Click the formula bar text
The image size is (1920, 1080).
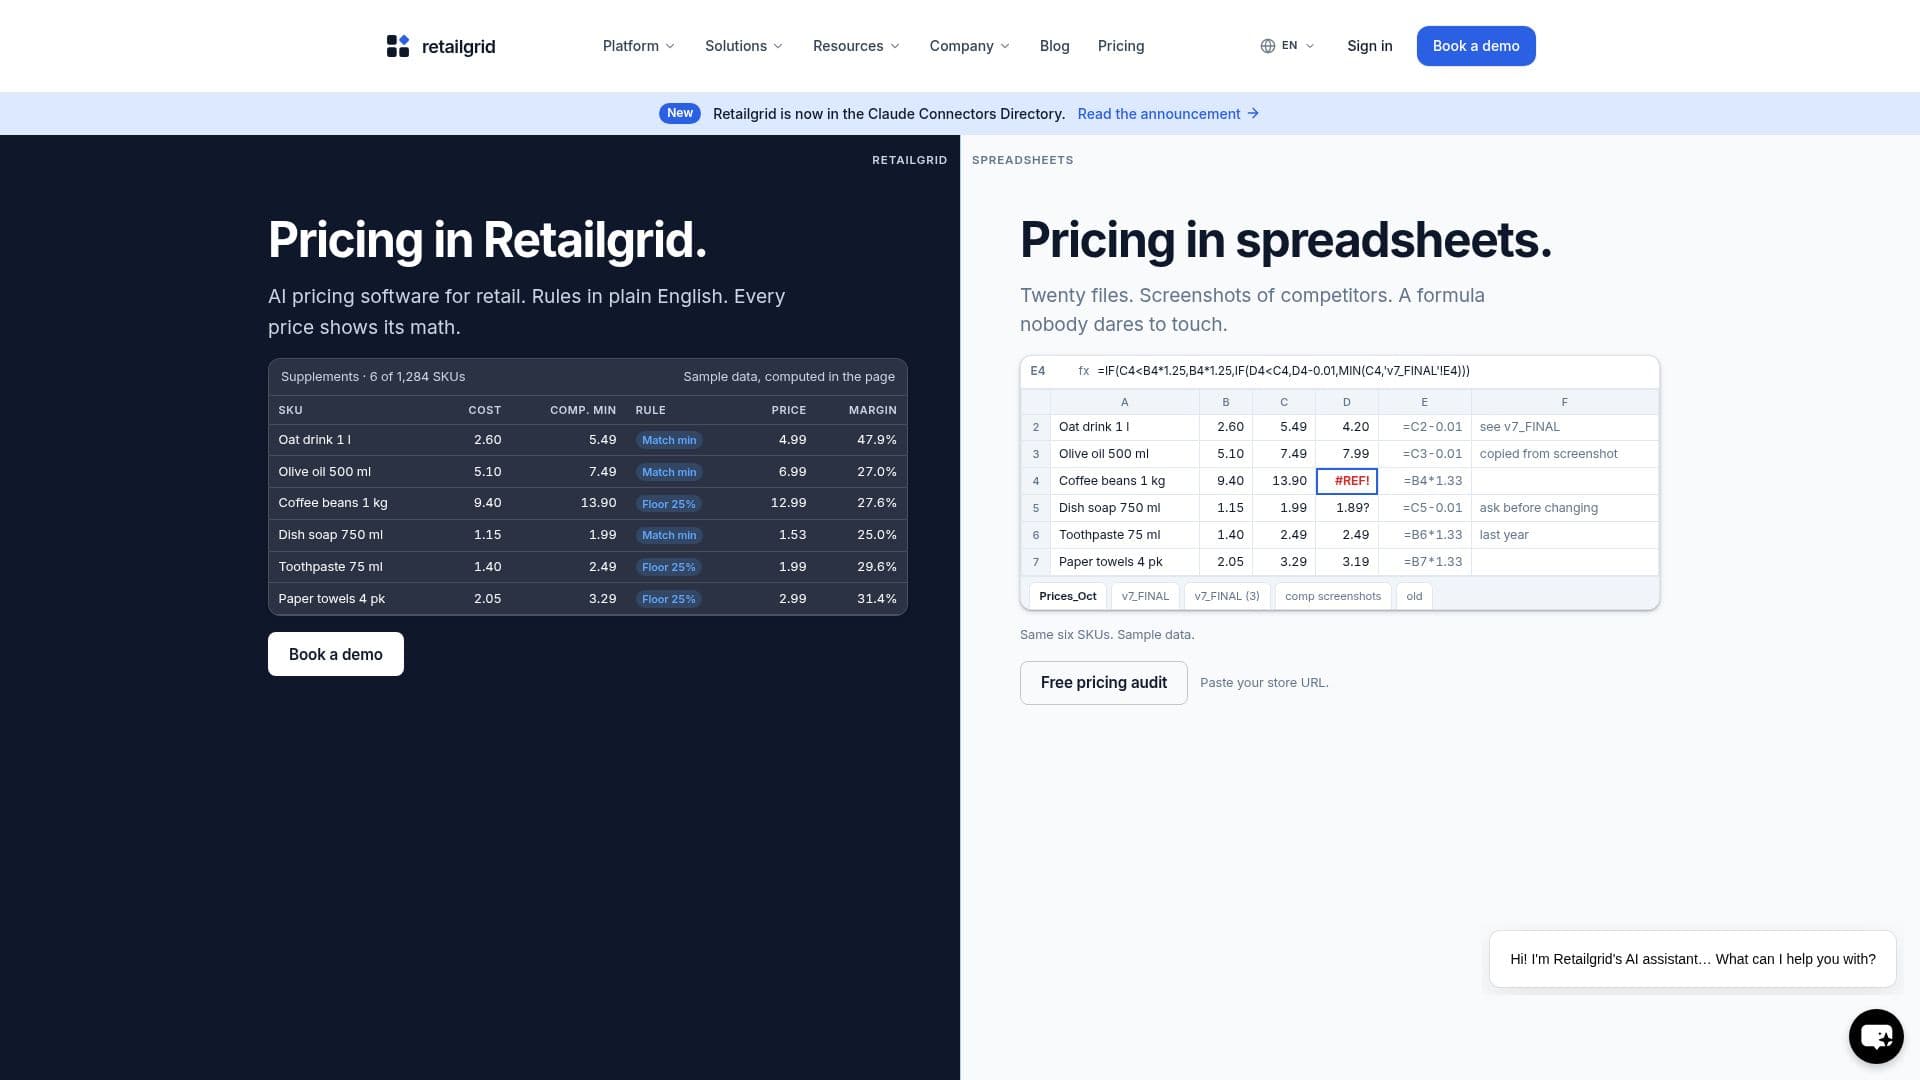point(1283,371)
